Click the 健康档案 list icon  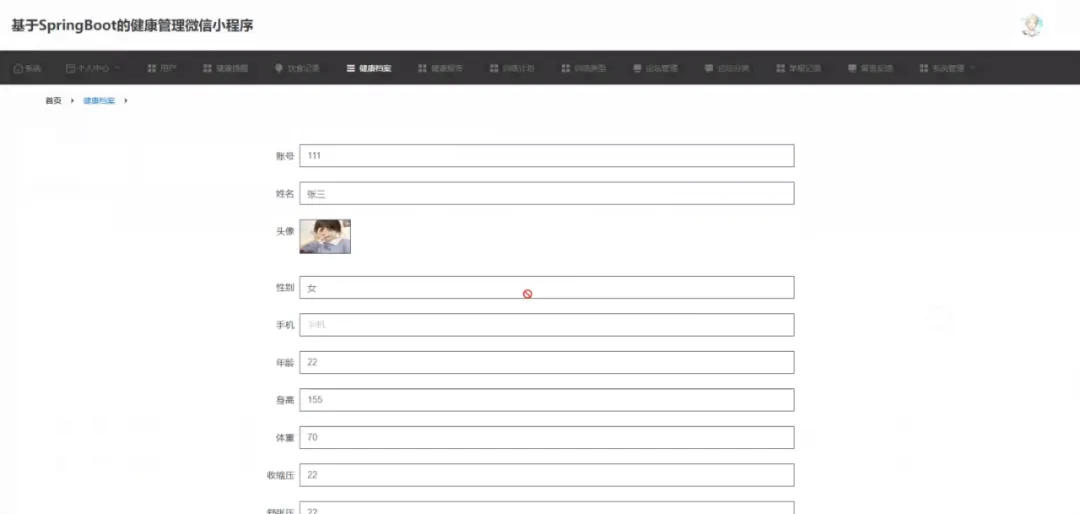pos(351,68)
